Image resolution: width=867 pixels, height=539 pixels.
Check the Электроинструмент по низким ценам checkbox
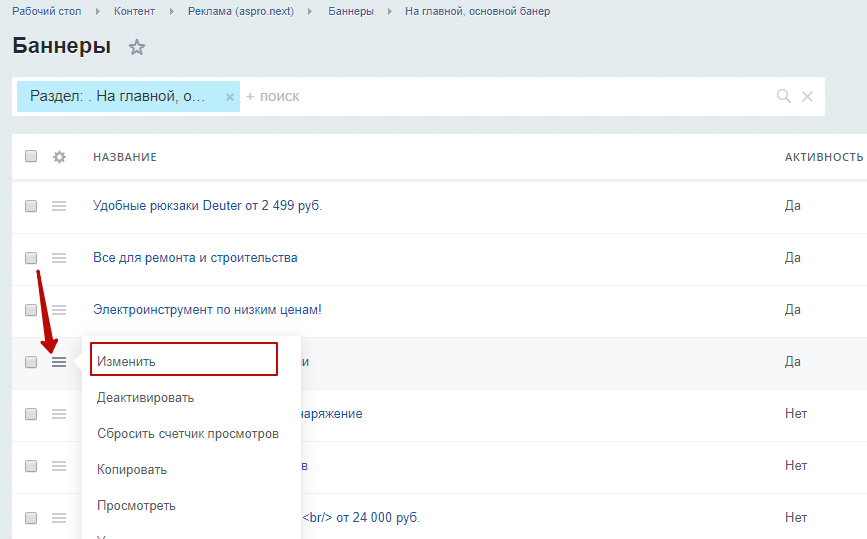[x=31, y=310]
